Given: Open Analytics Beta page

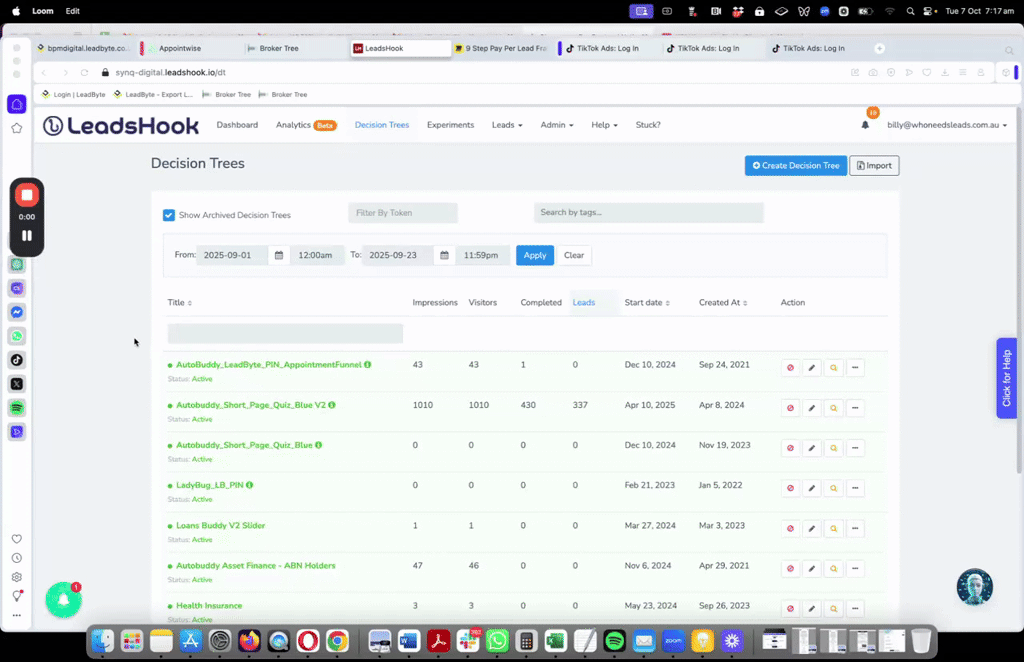Looking at the screenshot, I should [306, 125].
